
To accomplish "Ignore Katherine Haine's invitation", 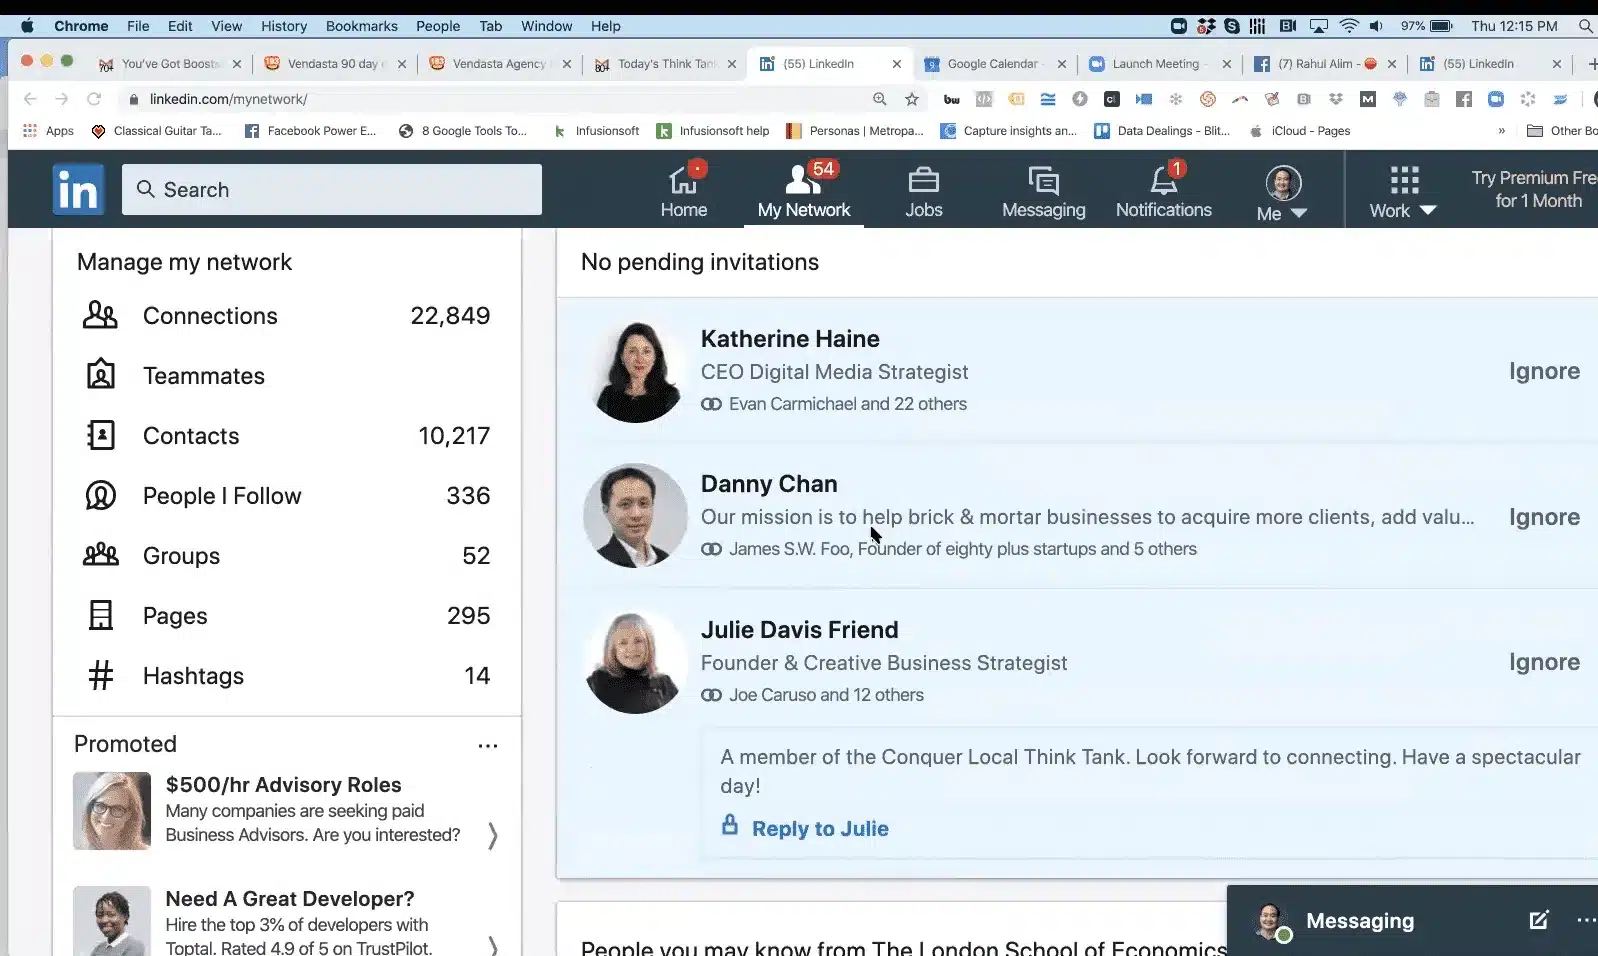I will click(x=1543, y=371).
